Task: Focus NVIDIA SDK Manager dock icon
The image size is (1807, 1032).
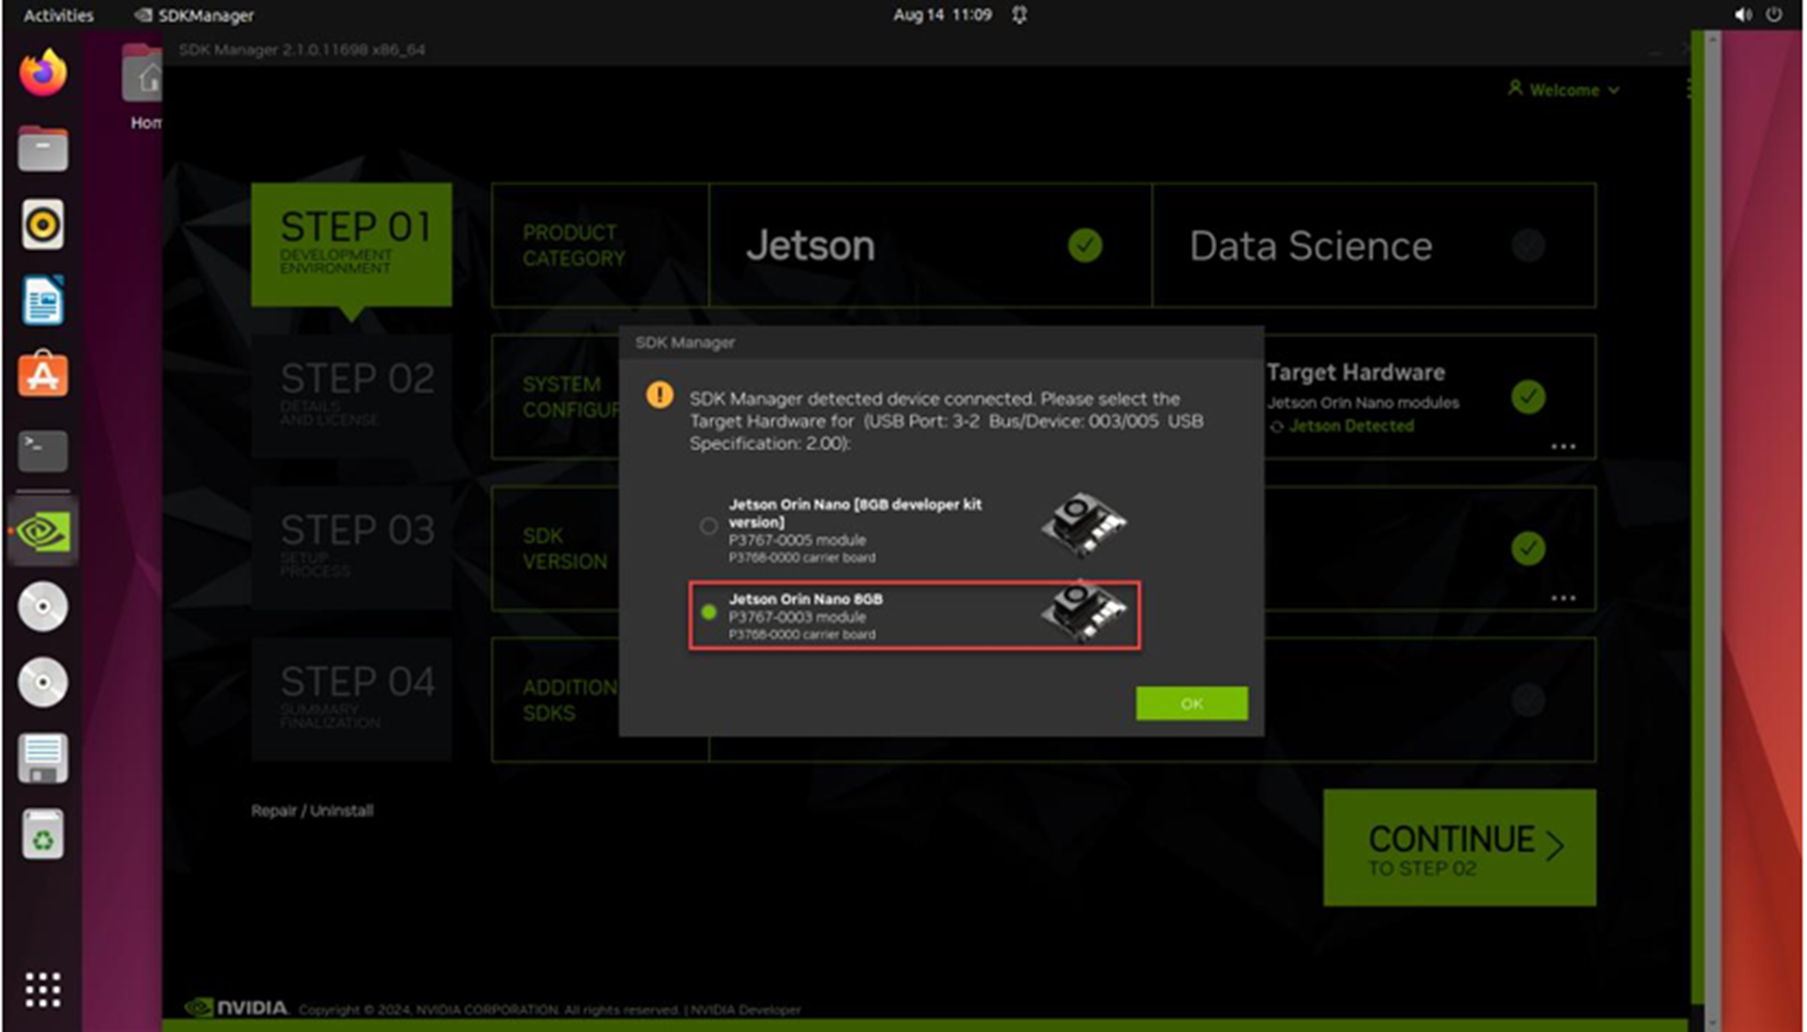Action: pos(43,531)
